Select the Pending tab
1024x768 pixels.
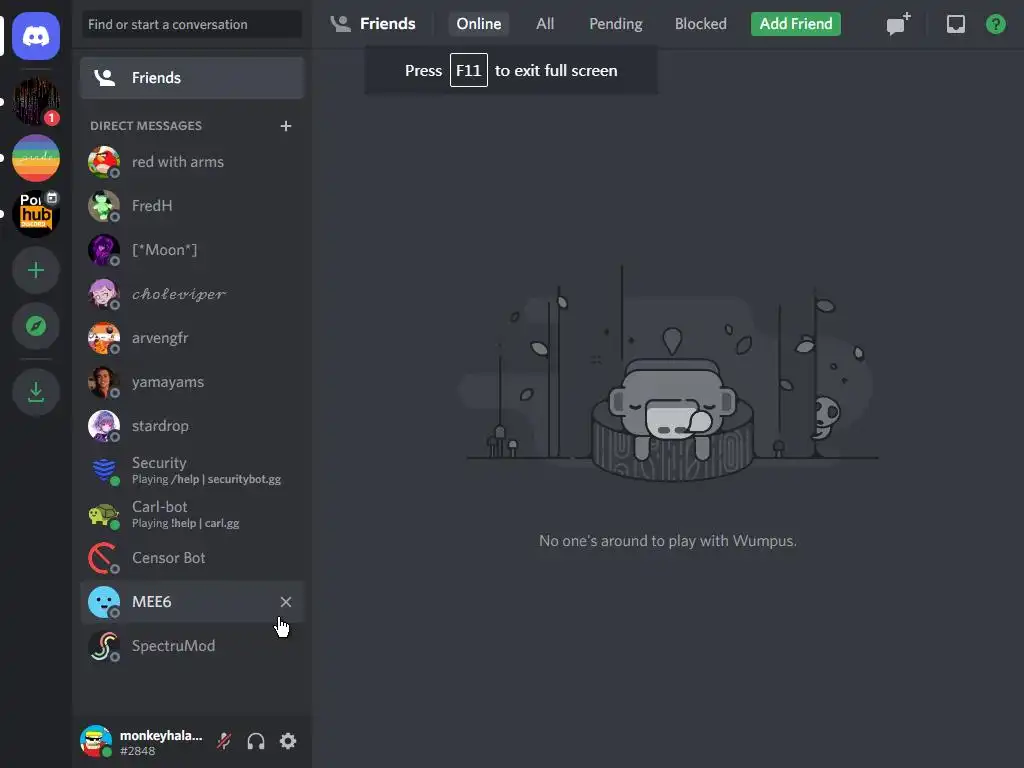click(x=615, y=24)
